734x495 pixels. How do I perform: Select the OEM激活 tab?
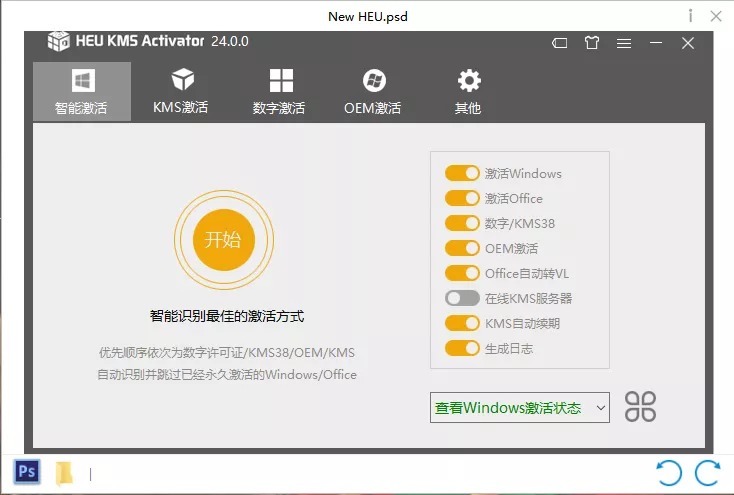pos(373,92)
